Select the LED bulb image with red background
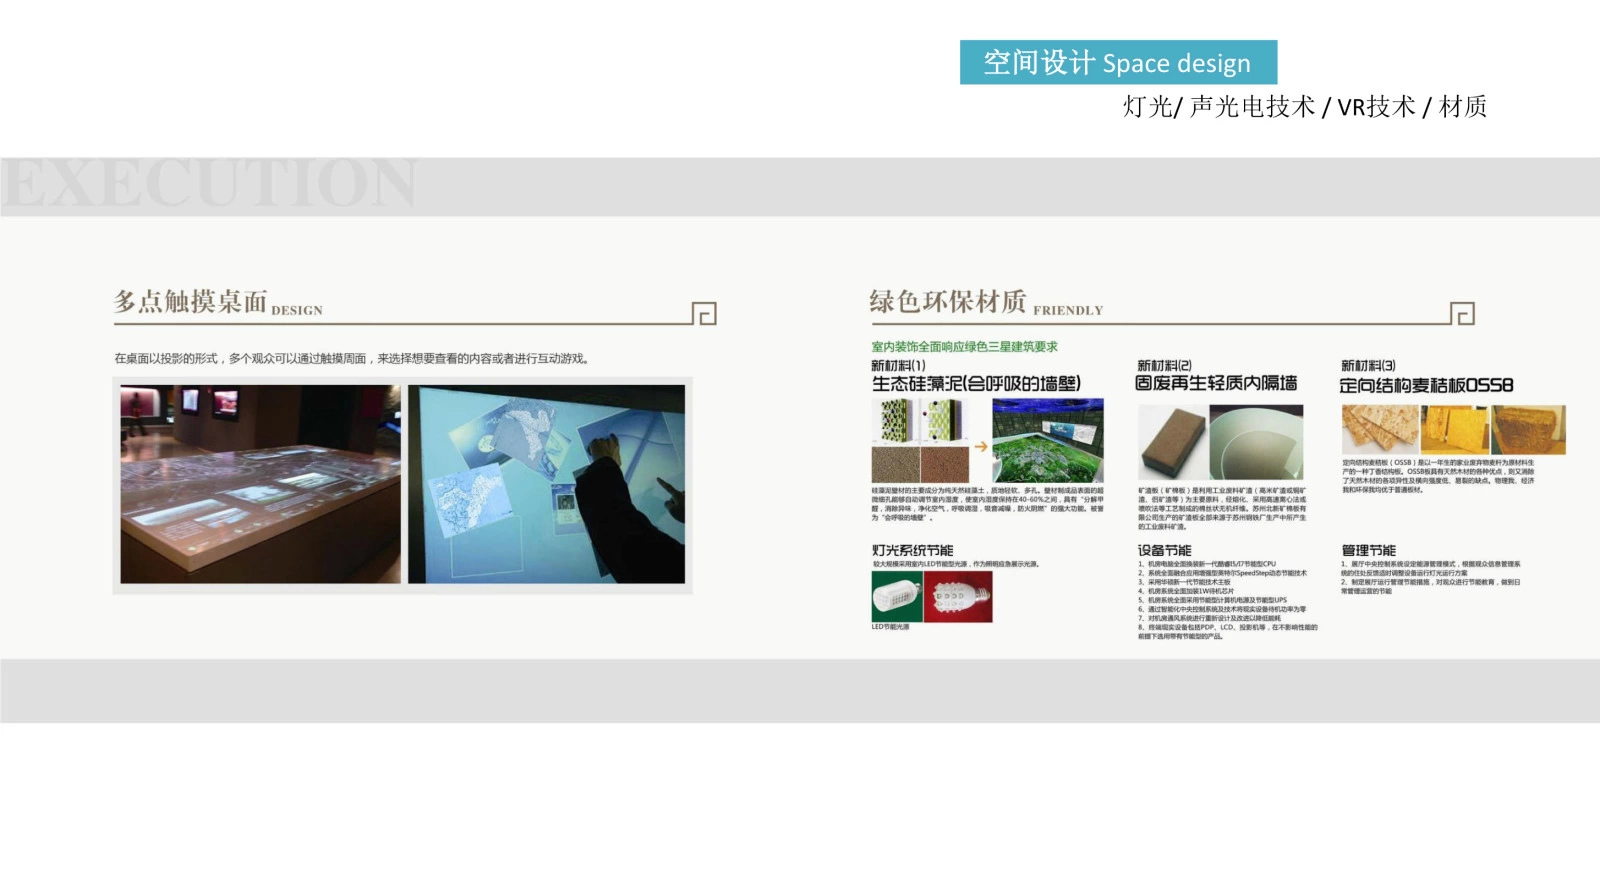This screenshot has width=1600, height=880. 958,597
